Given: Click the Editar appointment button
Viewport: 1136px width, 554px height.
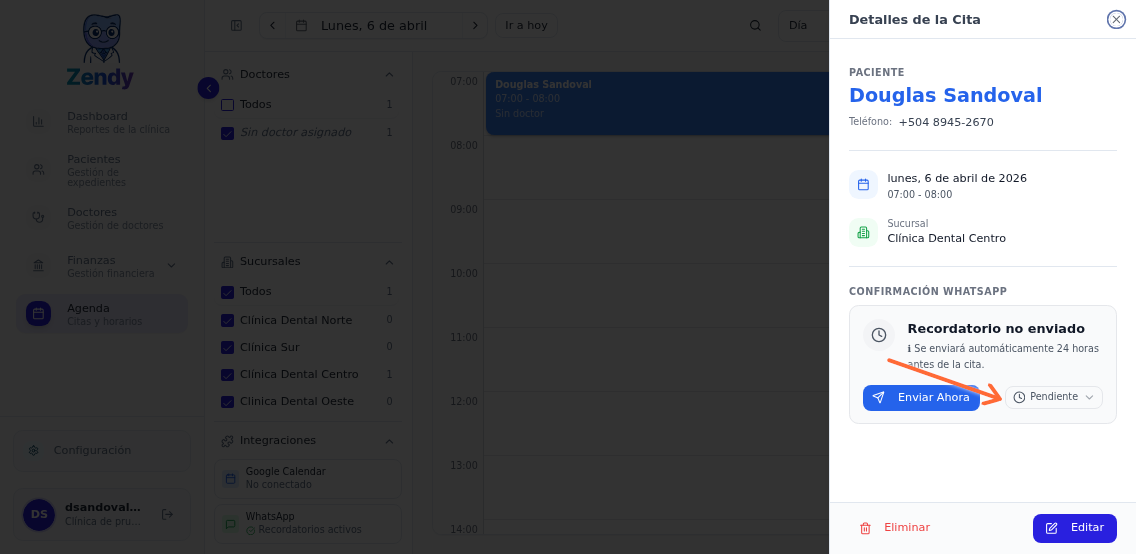Looking at the screenshot, I should [x=1074, y=528].
